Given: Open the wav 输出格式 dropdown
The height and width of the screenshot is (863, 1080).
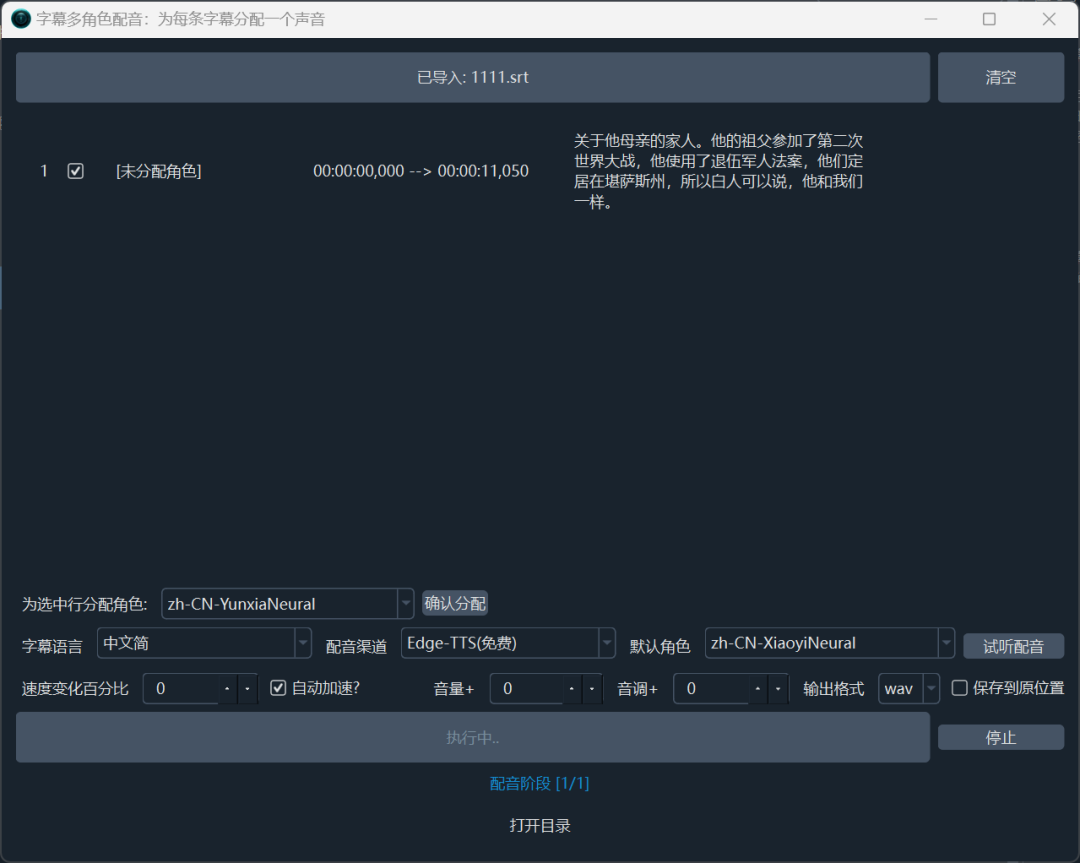Looking at the screenshot, I should 931,689.
